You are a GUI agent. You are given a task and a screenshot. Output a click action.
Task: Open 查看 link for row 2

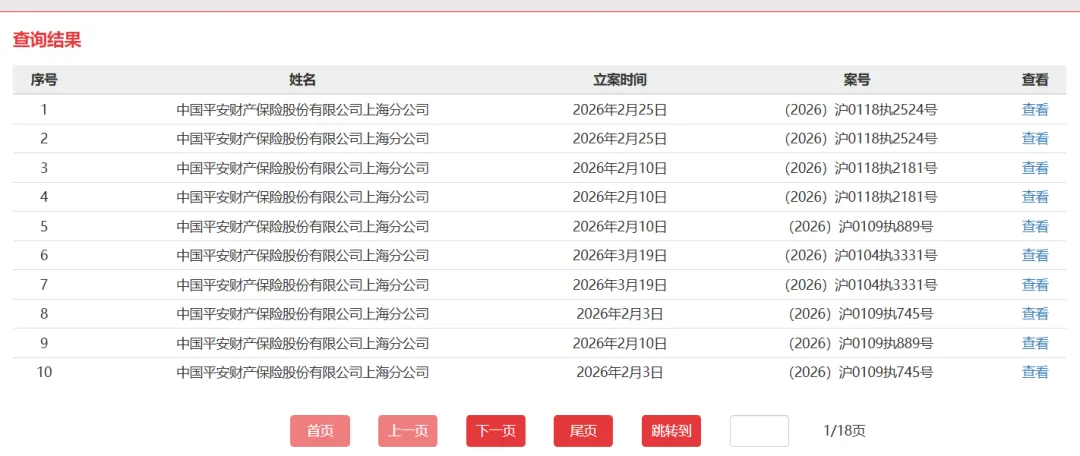pos(1035,139)
